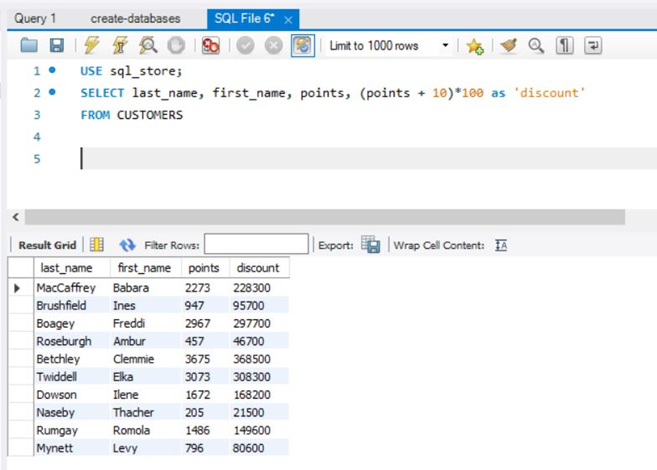Click the Filter Rows input field

256,244
